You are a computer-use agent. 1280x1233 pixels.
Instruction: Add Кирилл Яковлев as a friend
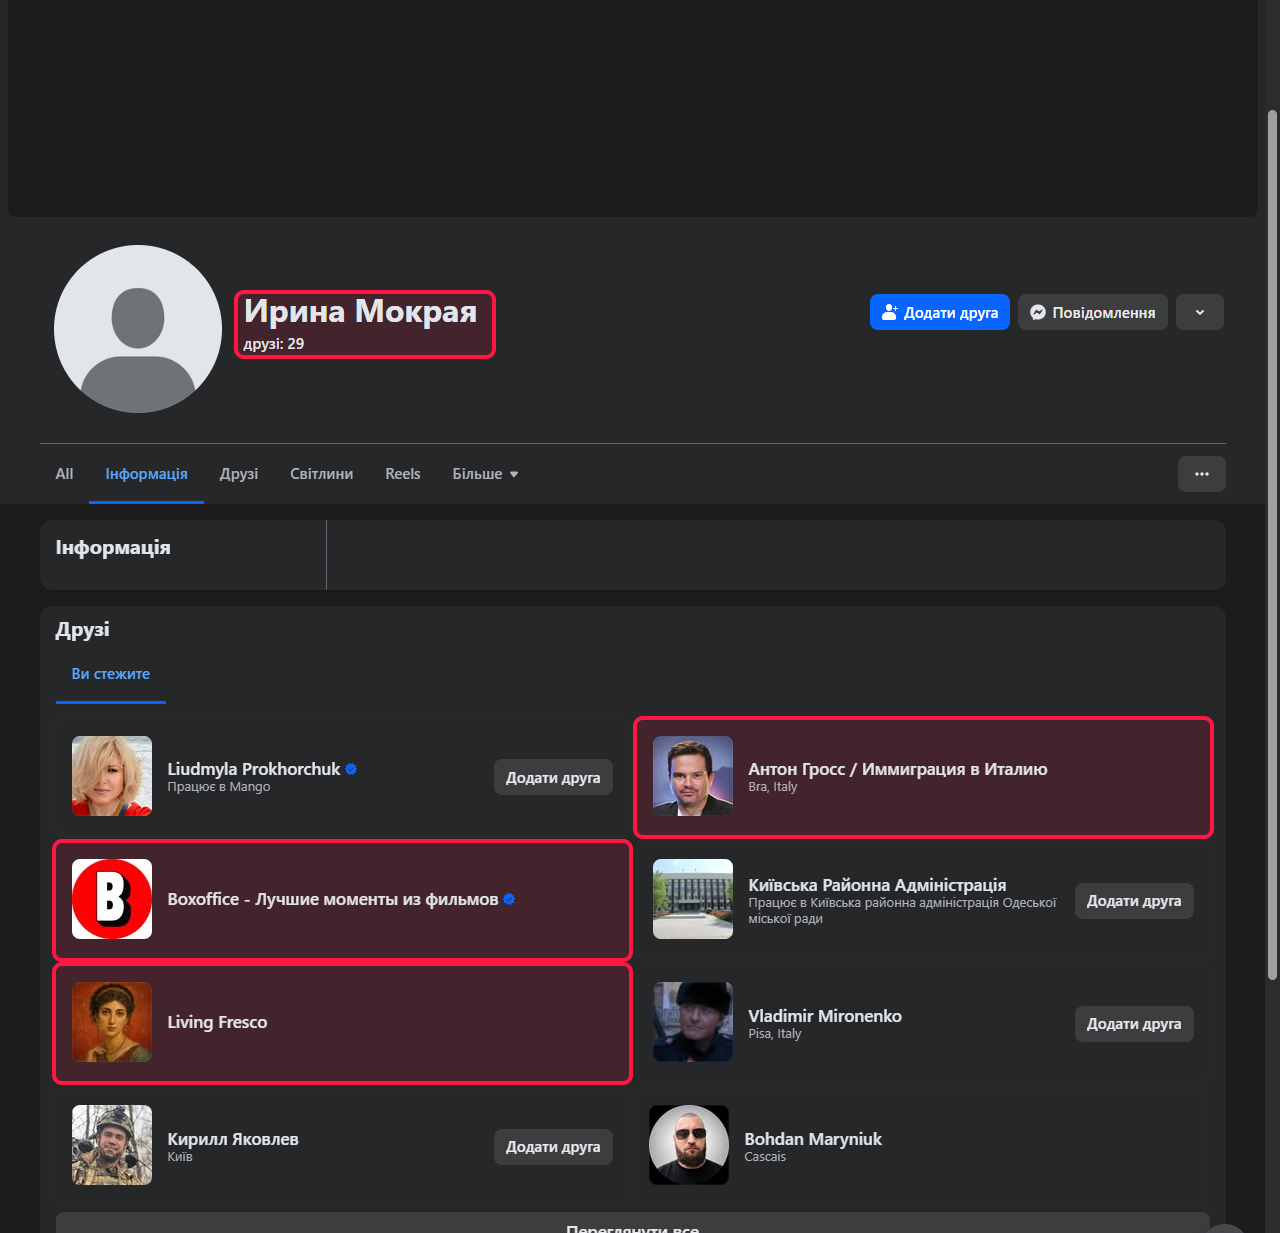tap(553, 1146)
